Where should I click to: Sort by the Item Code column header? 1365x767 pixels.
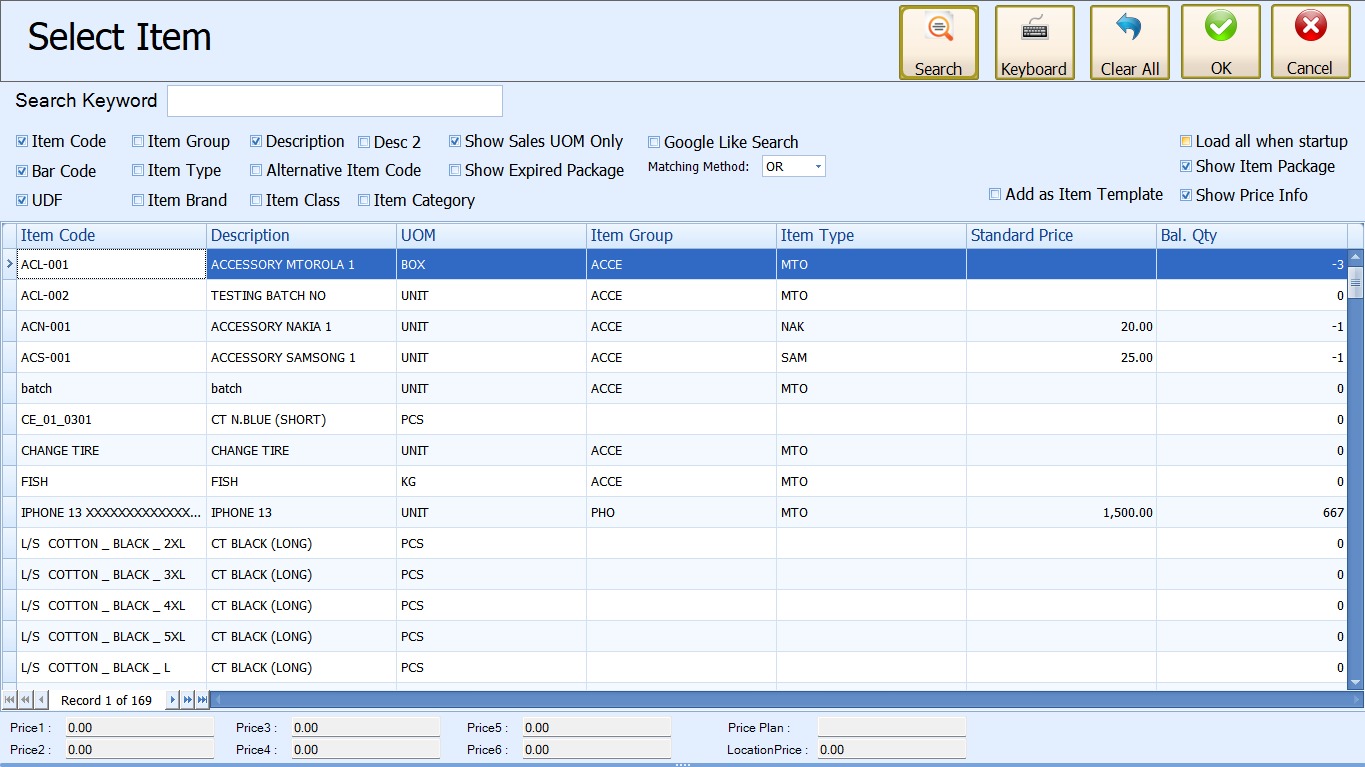[x=110, y=236]
